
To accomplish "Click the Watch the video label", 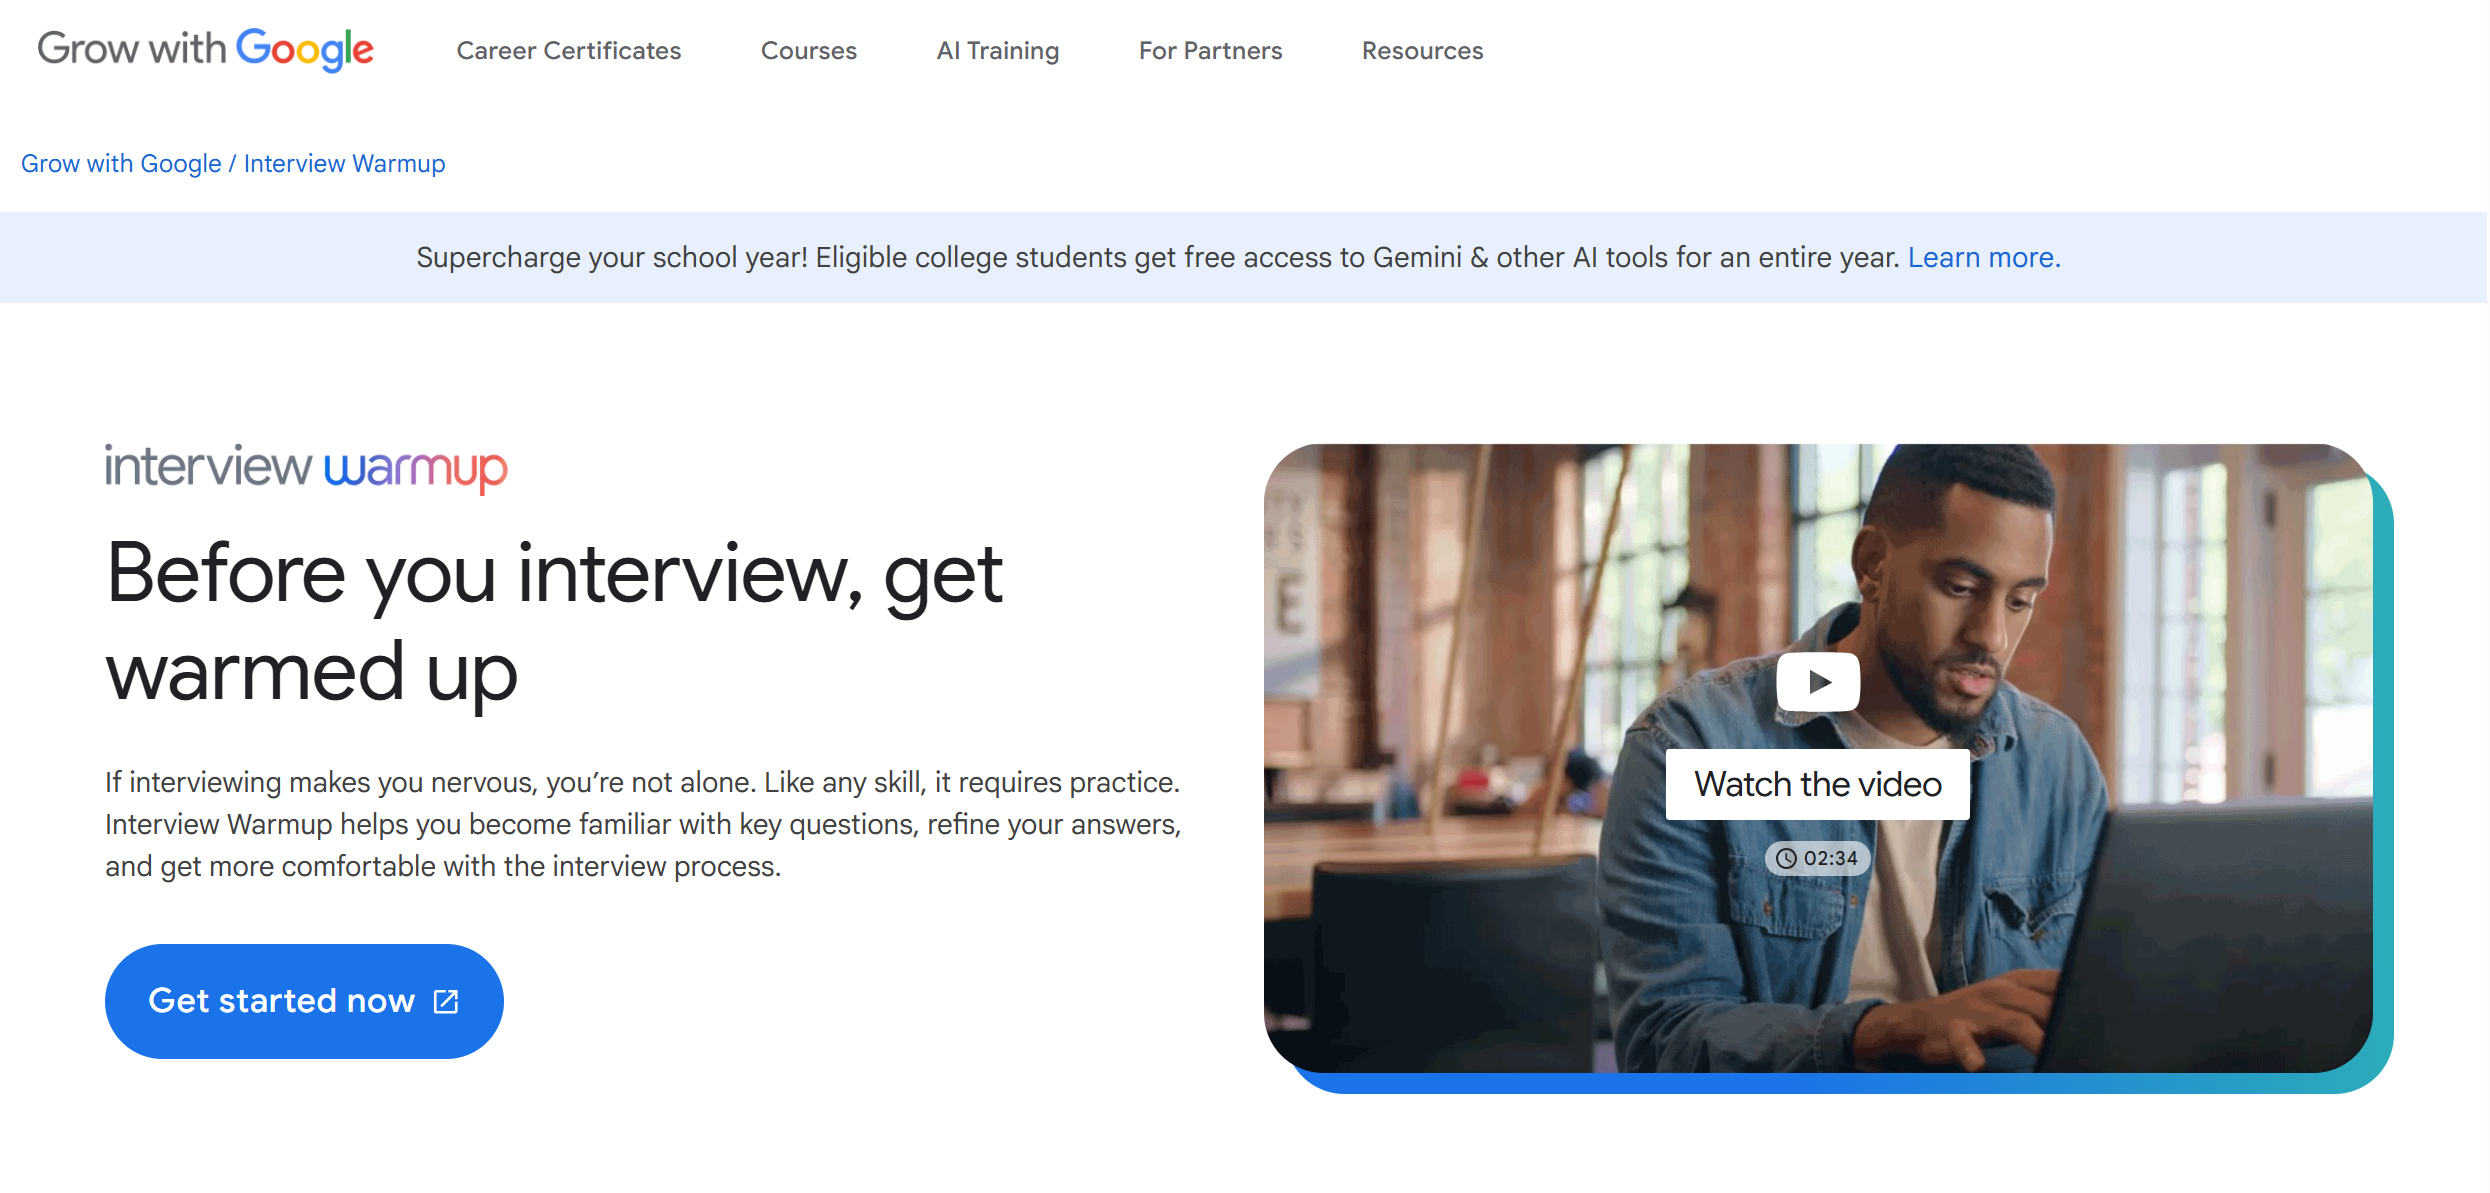I will 1818,784.
